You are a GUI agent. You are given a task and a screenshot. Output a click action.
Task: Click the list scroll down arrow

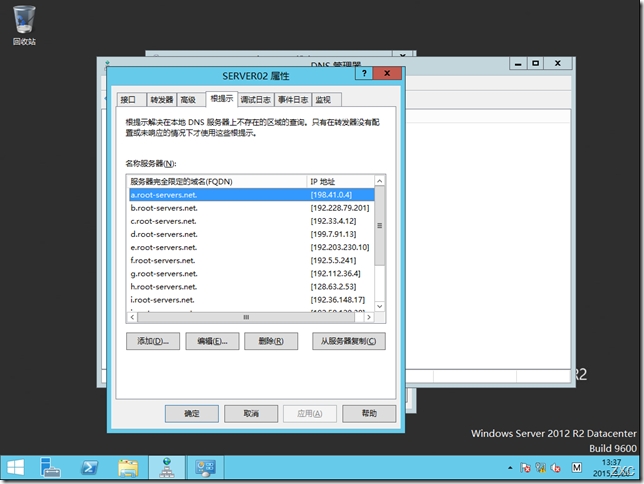pos(380,306)
